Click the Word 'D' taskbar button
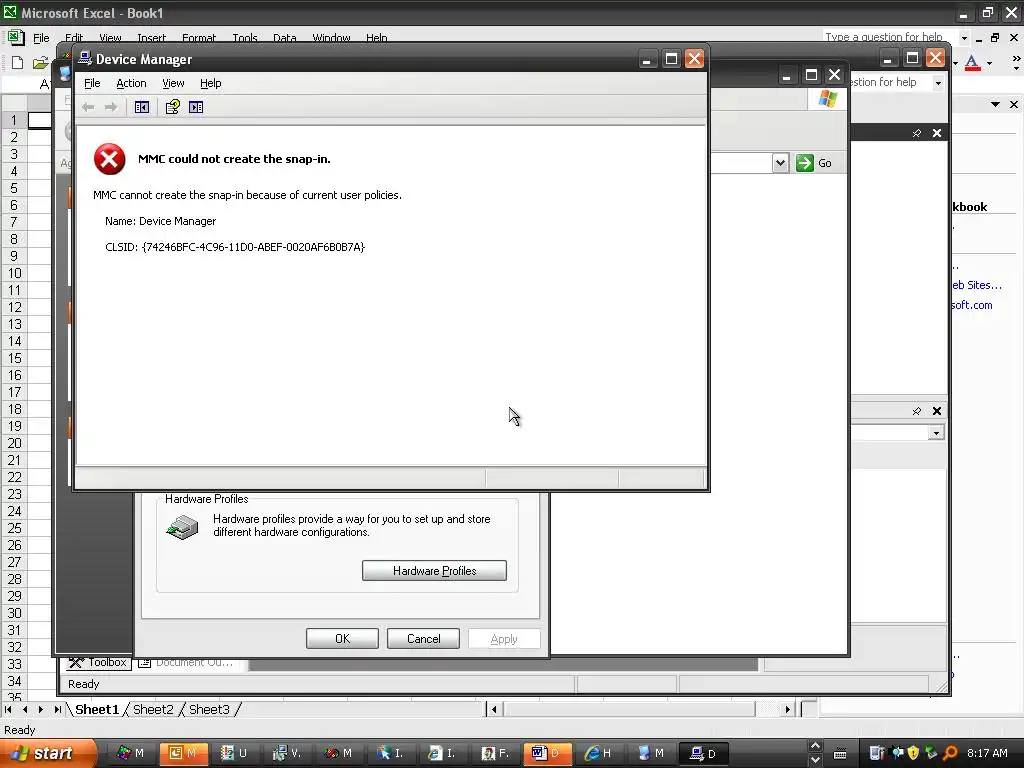This screenshot has height=768, width=1024. click(x=547, y=753)
